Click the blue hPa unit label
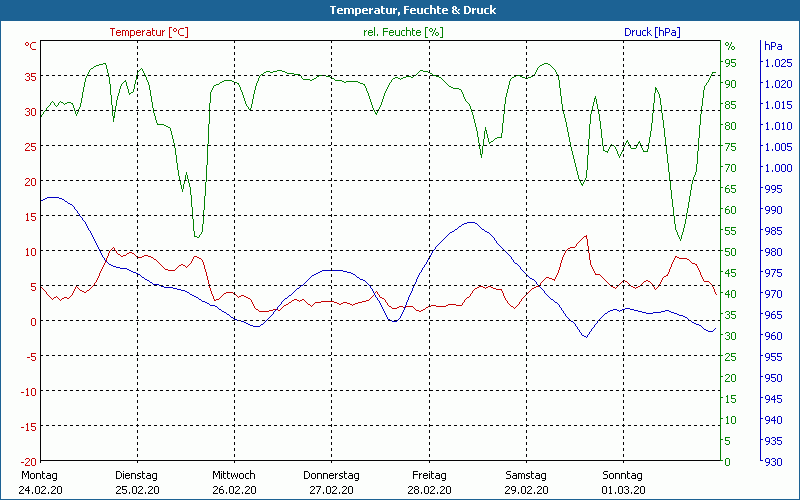 tap(773, 46)
